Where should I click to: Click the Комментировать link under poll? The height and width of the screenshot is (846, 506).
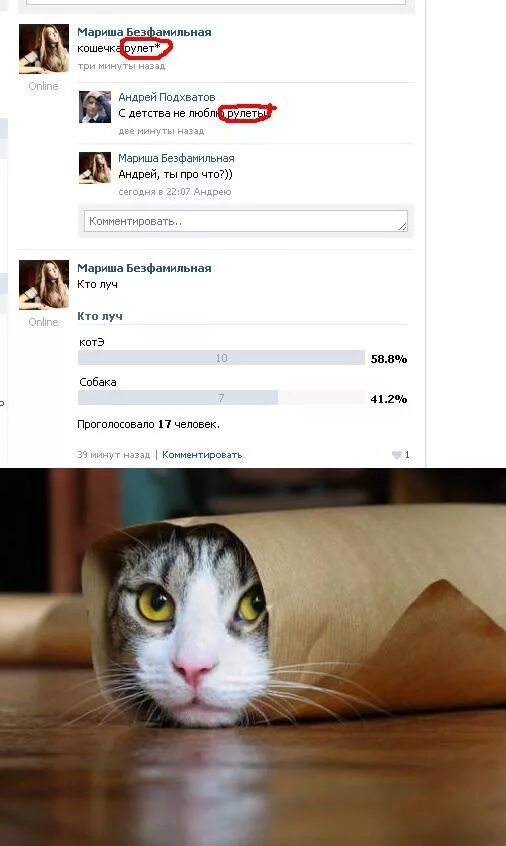click(202, 455)
